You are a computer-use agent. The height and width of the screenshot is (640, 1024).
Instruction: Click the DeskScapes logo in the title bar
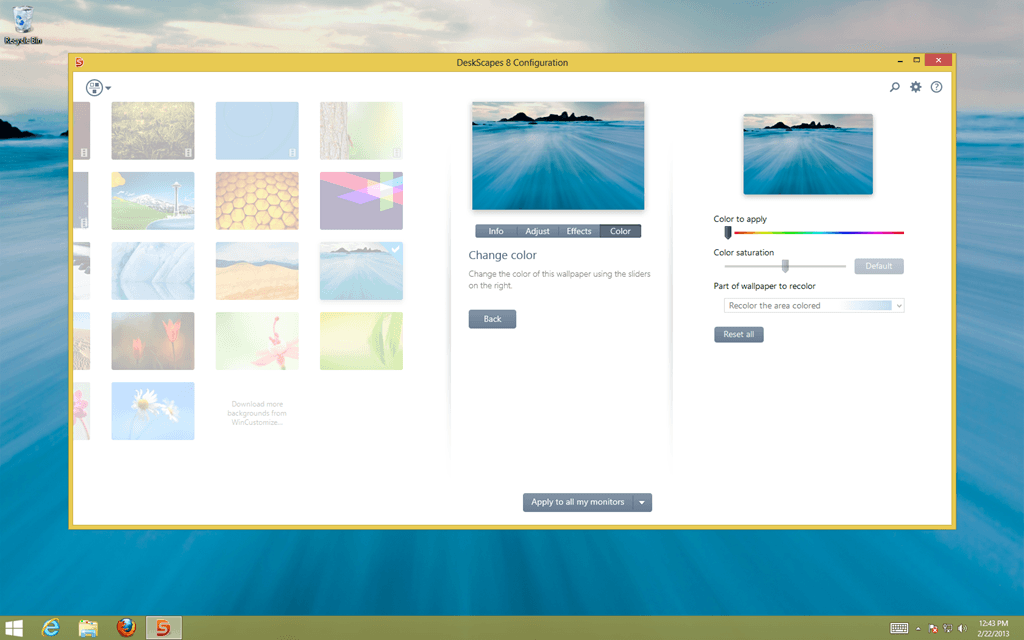tap(81, 61)
